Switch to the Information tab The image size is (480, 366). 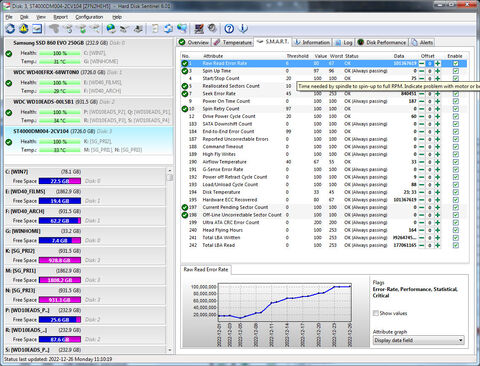click(312, 42)
